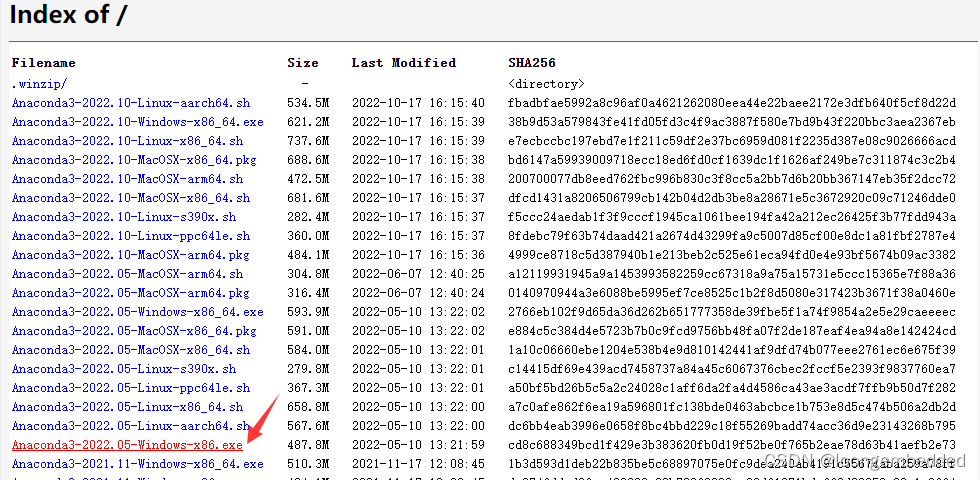This screenshot has height=480, width=980.
Task: Select SHA256 hash starting with 2766eb102f9d
Action: pos(732,312)
